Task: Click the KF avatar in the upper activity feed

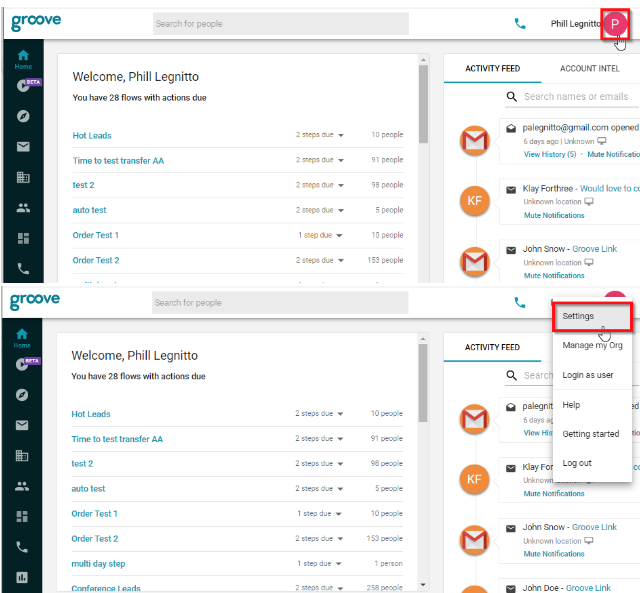Action: (474, 200)
